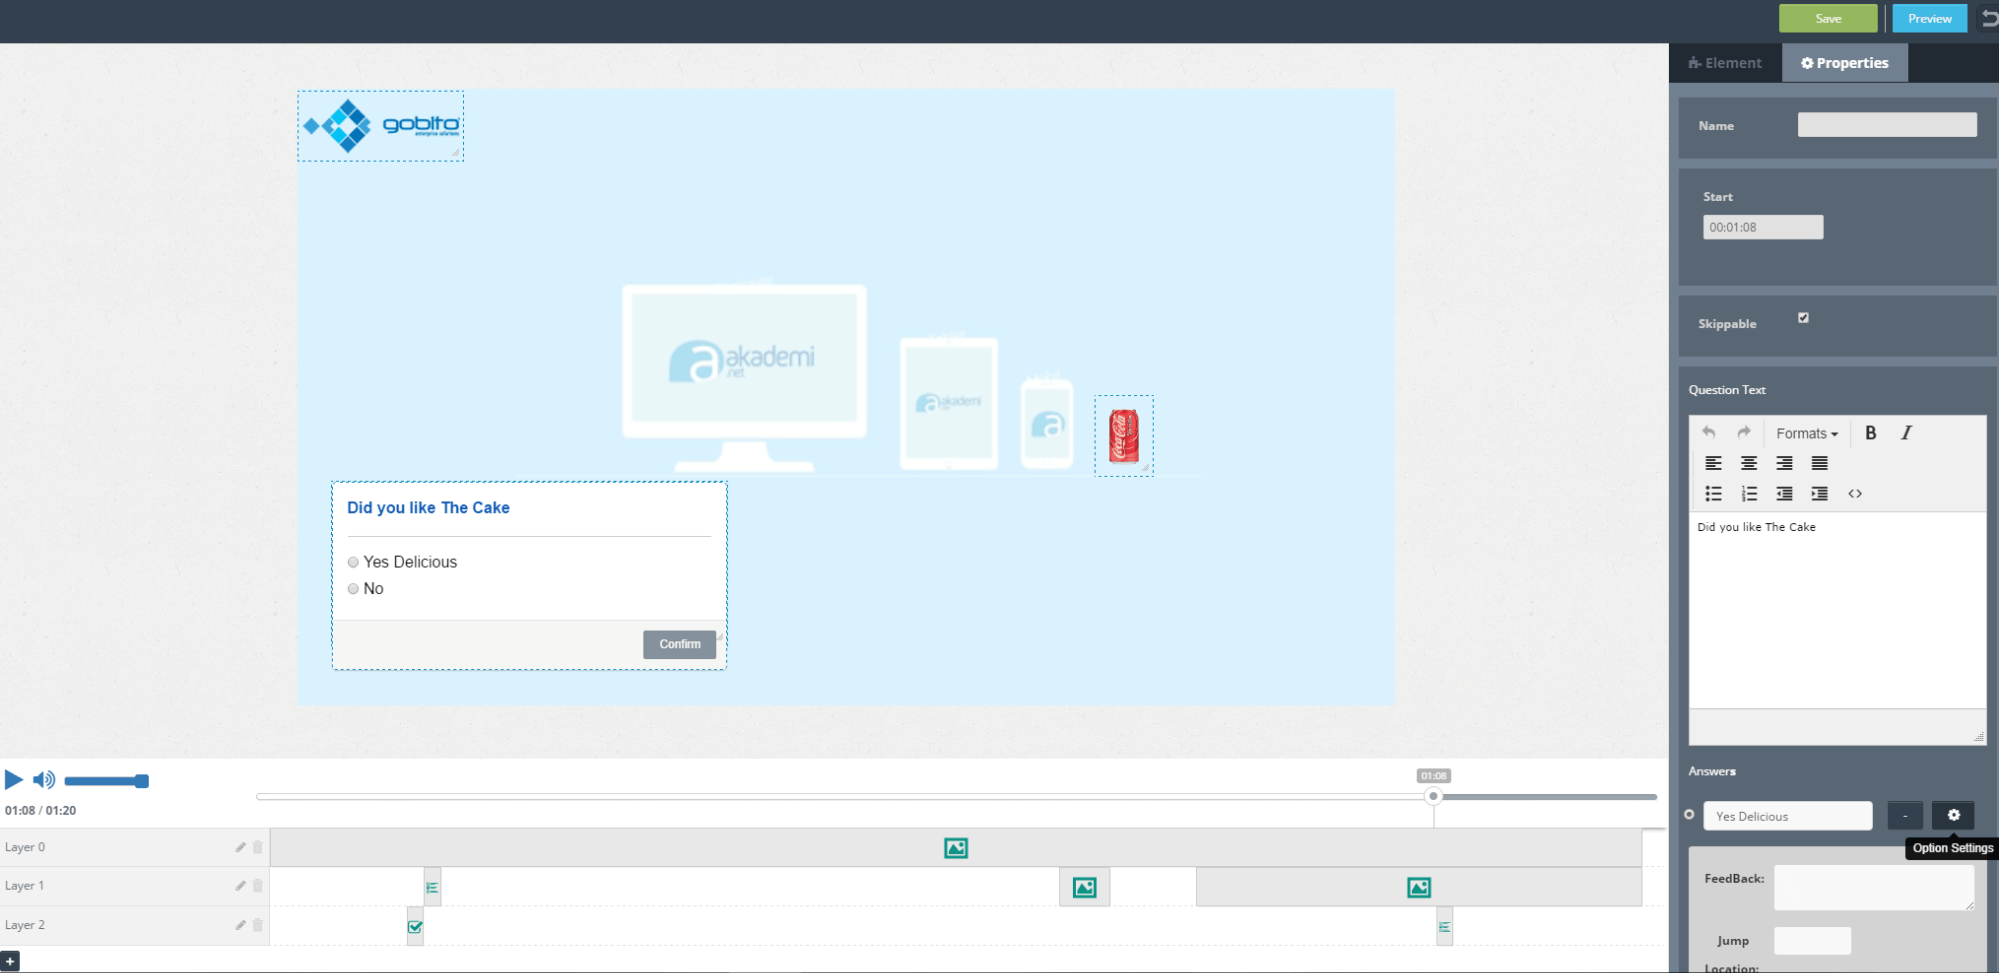Switch to the Element tab

[1725, 63]
